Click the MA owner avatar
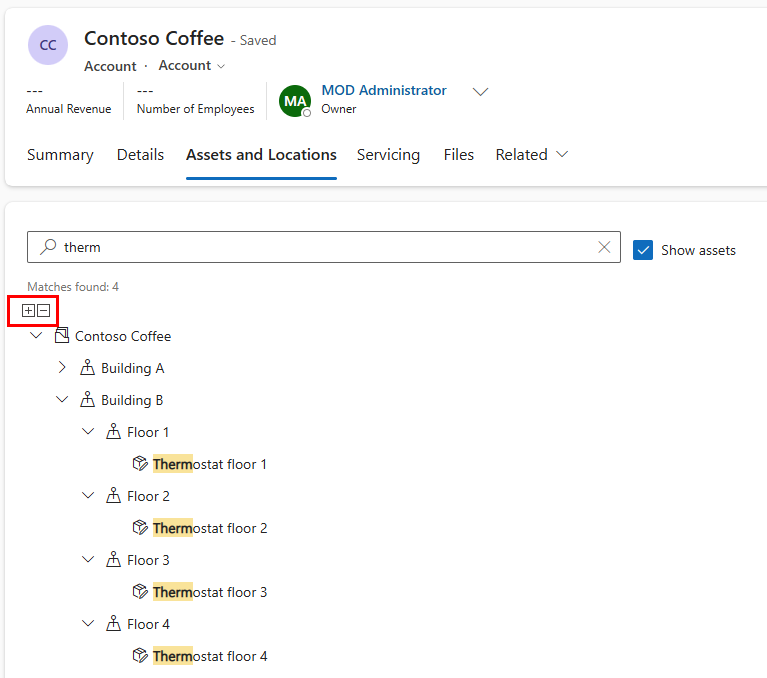 point(295,101)
